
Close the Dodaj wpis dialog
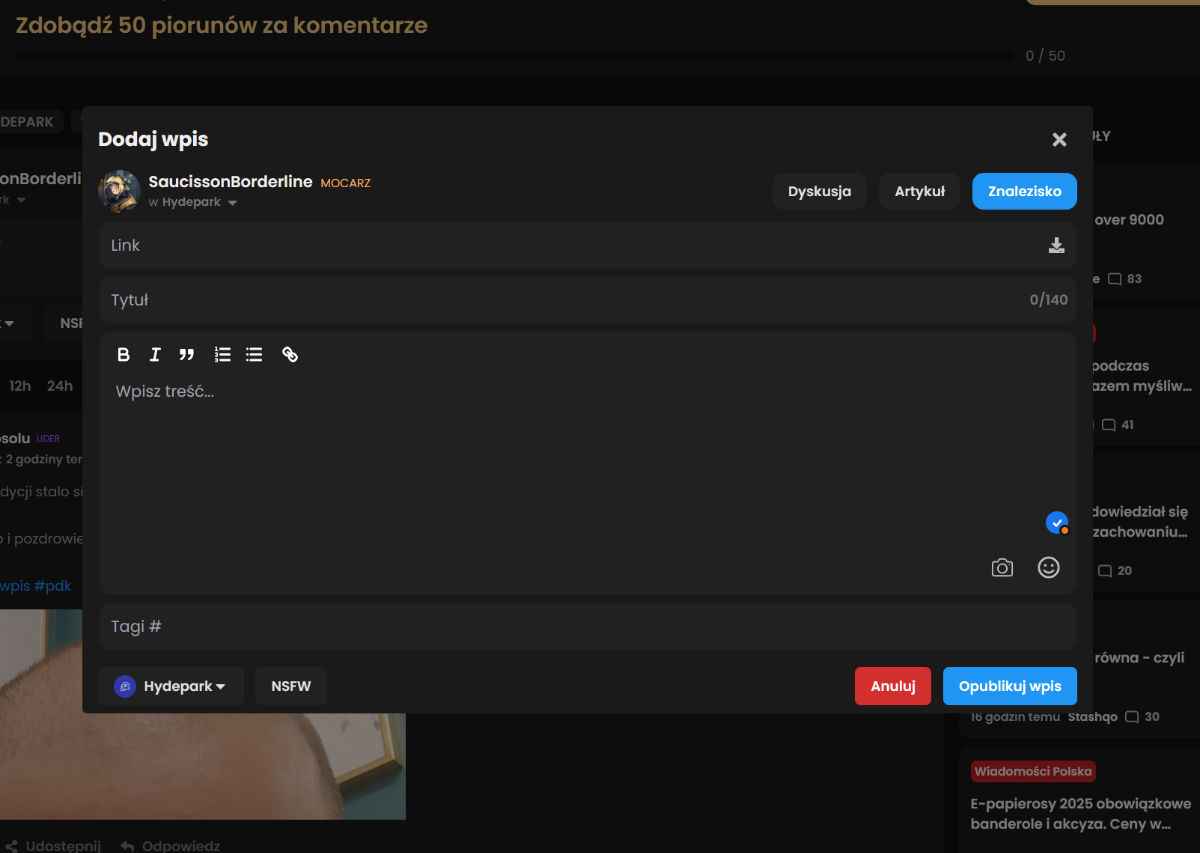(1059, 140)
